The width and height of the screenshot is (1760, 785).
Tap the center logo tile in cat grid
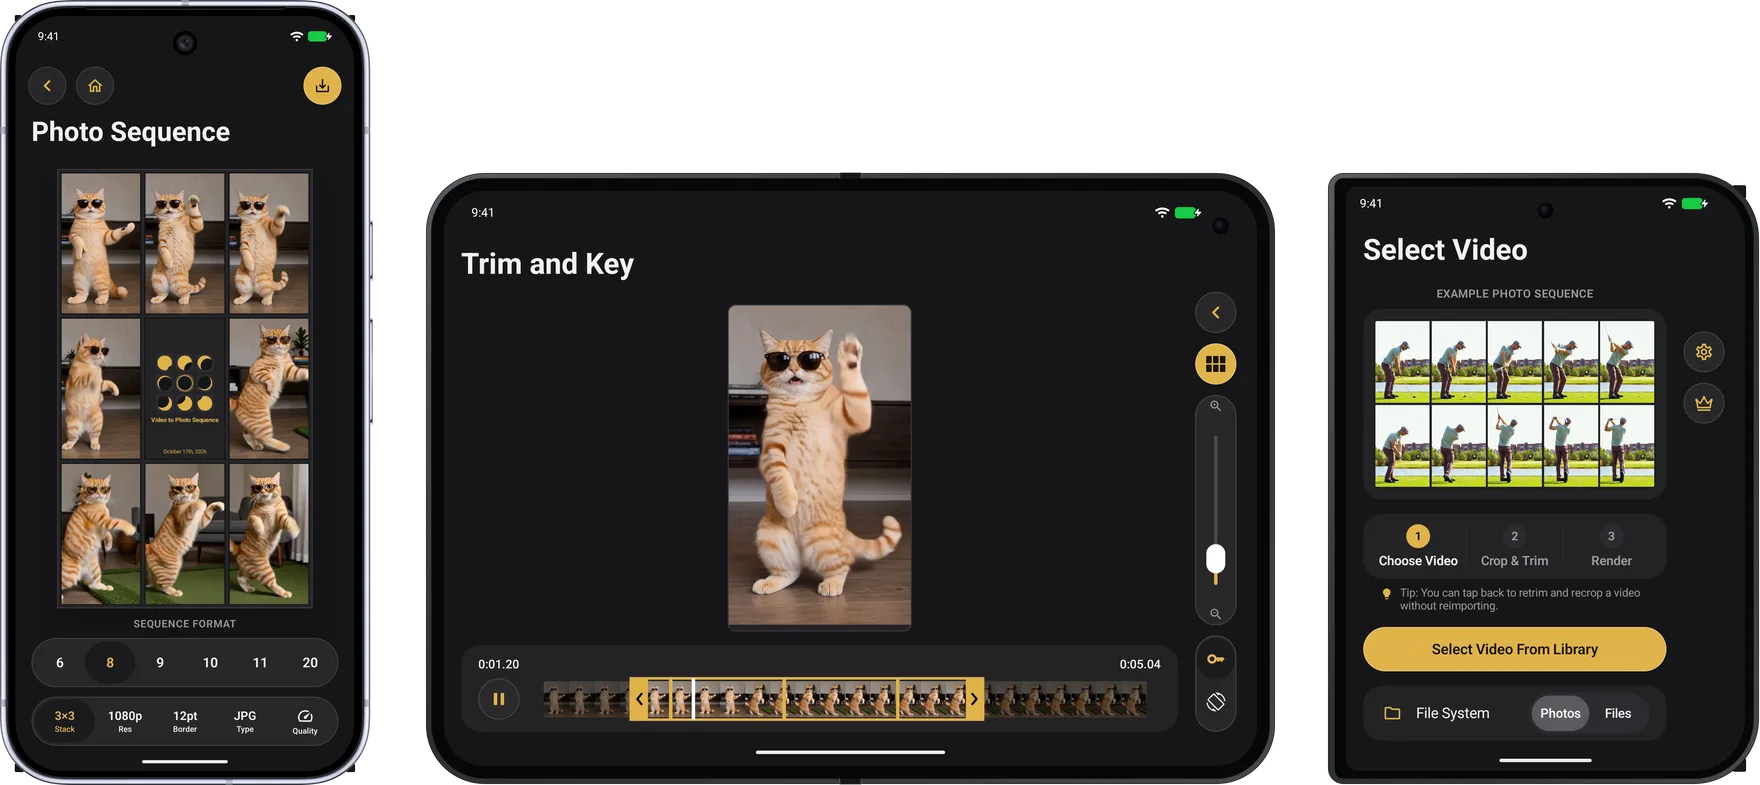click(x=185, y=389)
